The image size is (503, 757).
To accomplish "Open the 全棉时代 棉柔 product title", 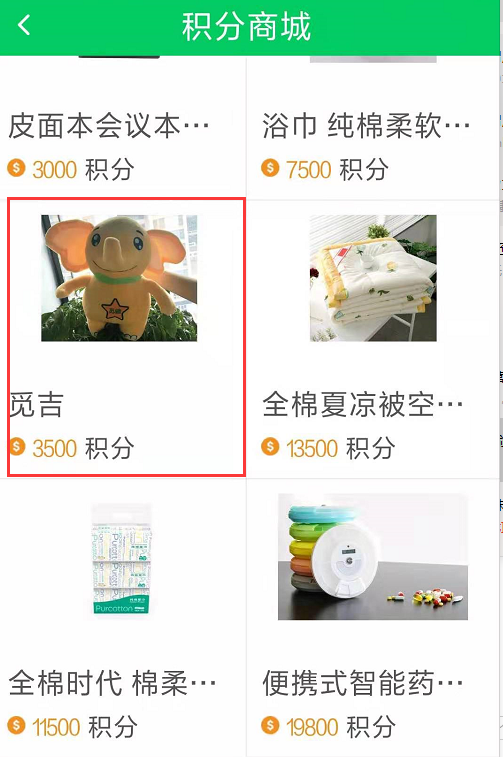I will coord(112,683).
